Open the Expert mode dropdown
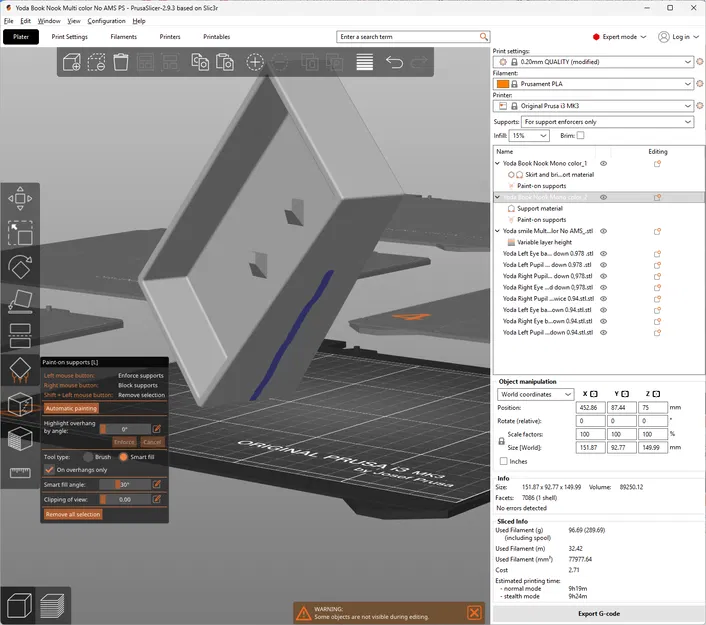706x625 pixels. 620,37
